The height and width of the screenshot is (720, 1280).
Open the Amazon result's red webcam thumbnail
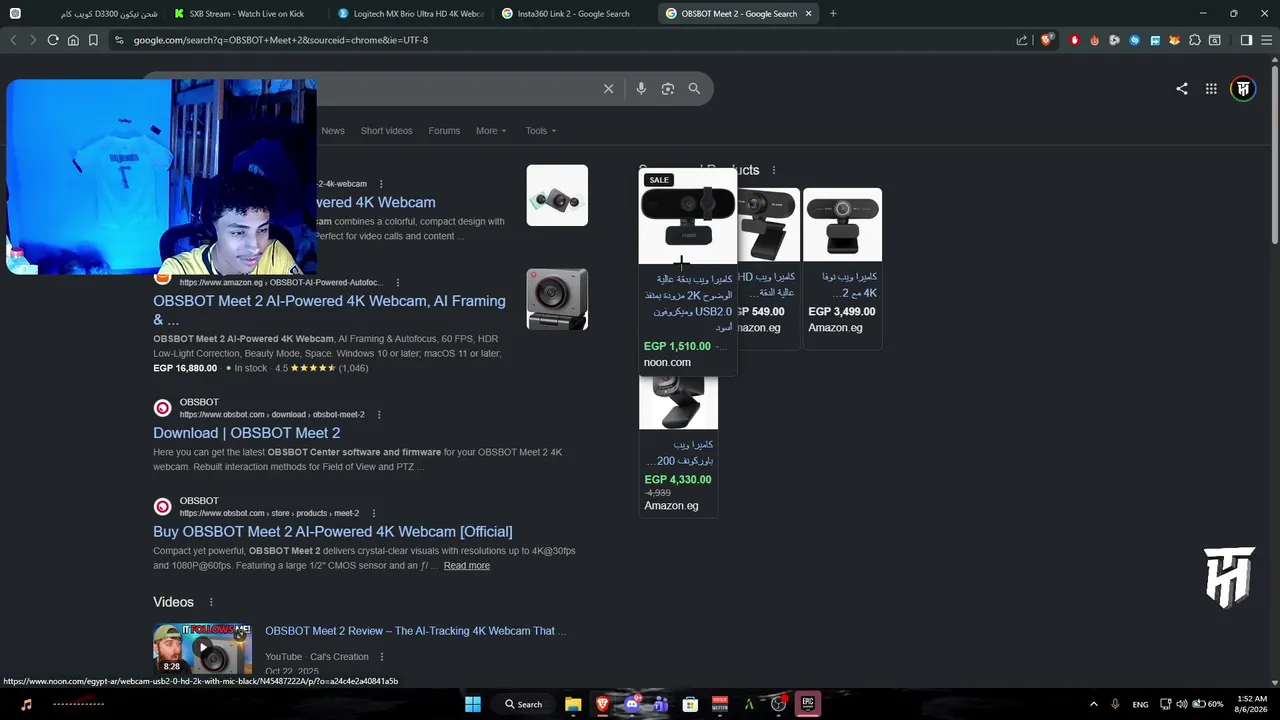(557, 299)
